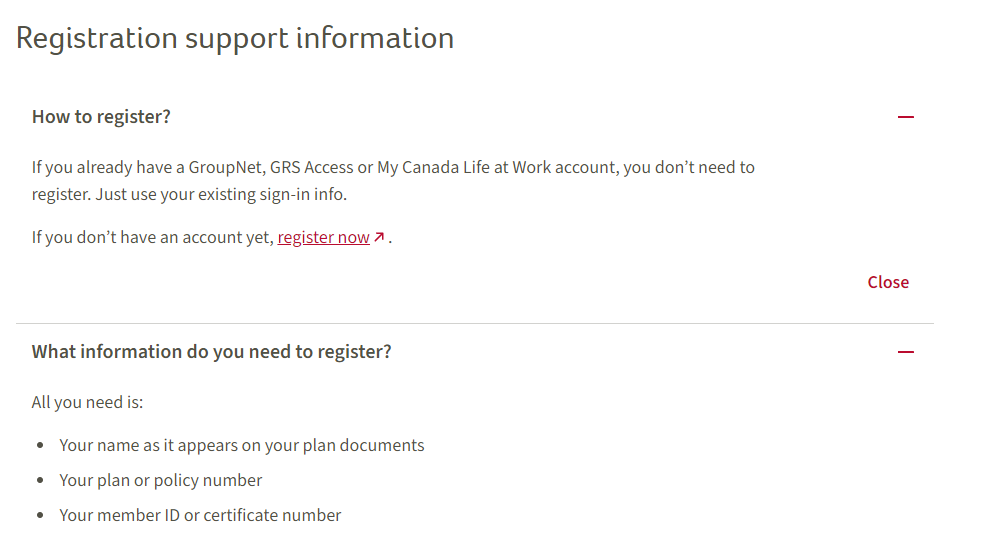The height and width of the screenshot is (543, 983).
Task: Click the bullet before "Your plan or policy number"
Action: [40, 480]
